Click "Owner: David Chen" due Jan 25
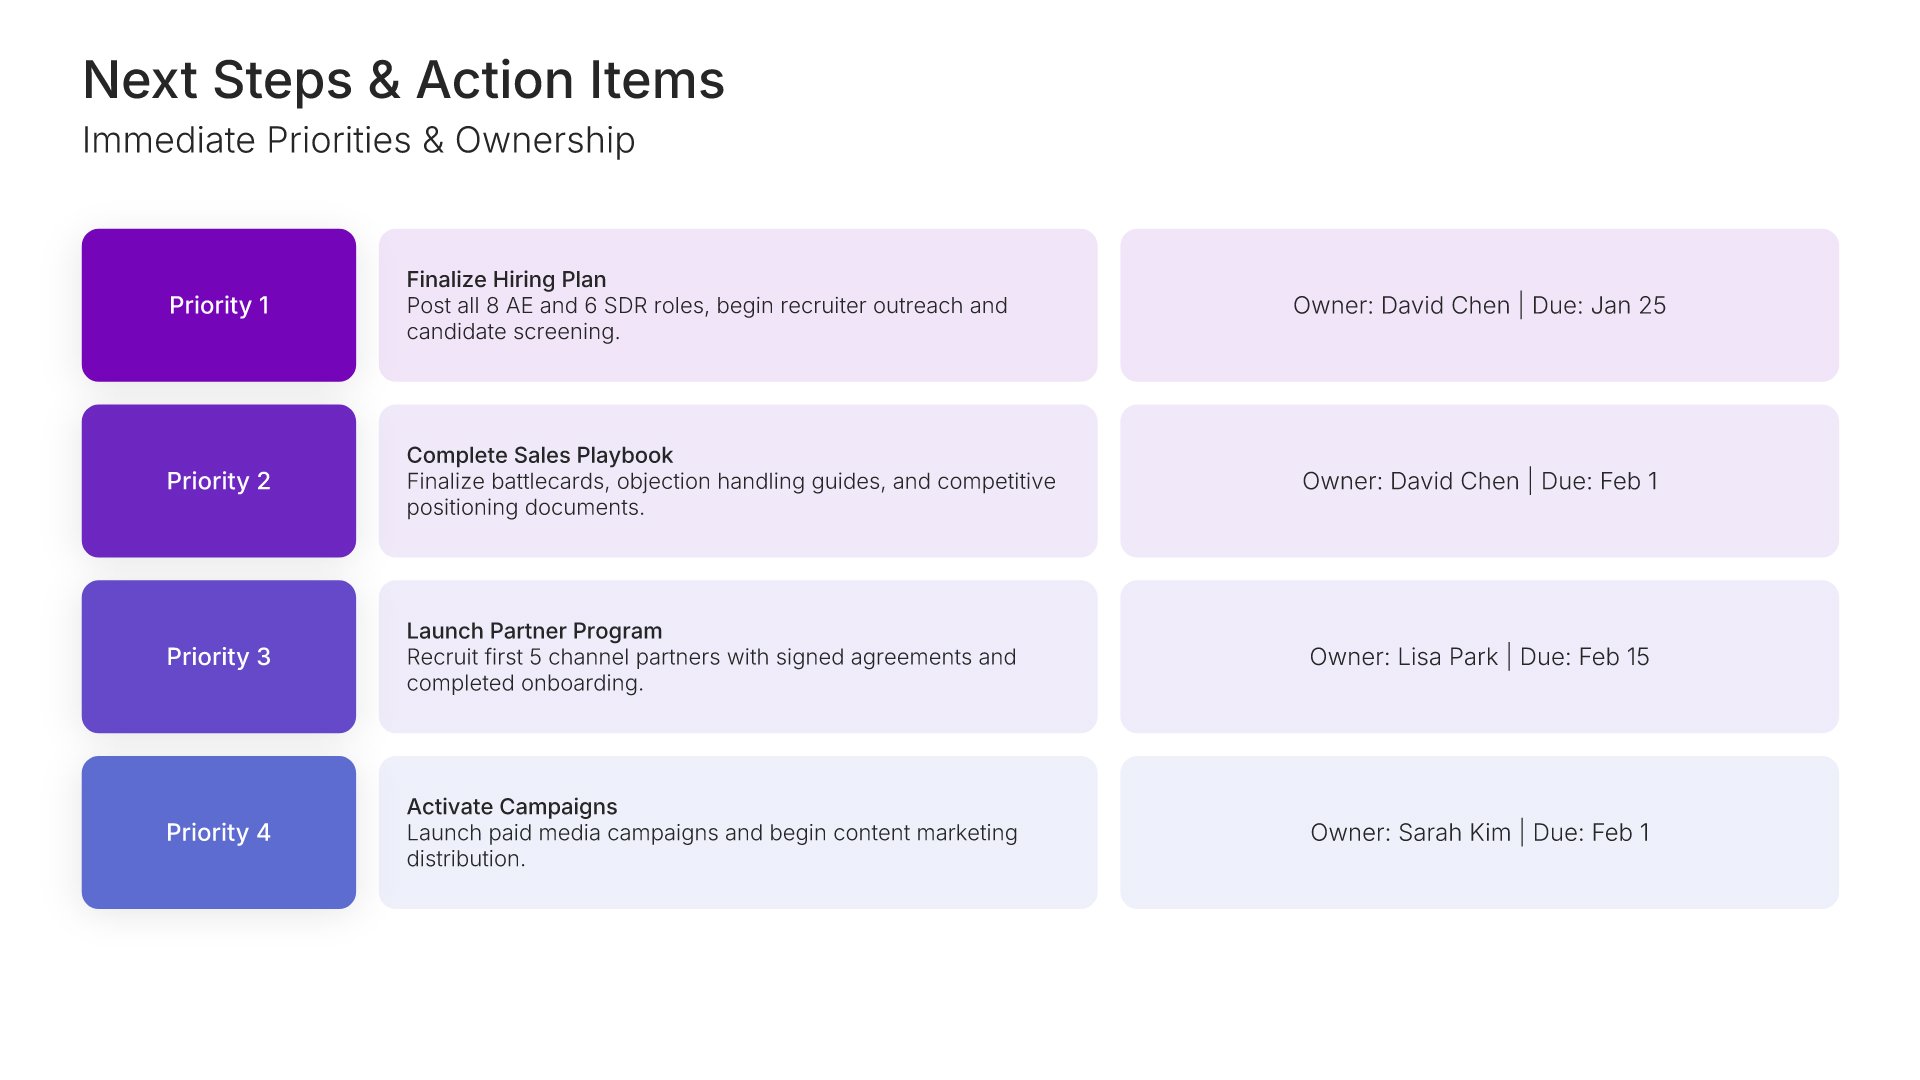This screenshot has height=1080, width=1920. [x=1401, y=305]
